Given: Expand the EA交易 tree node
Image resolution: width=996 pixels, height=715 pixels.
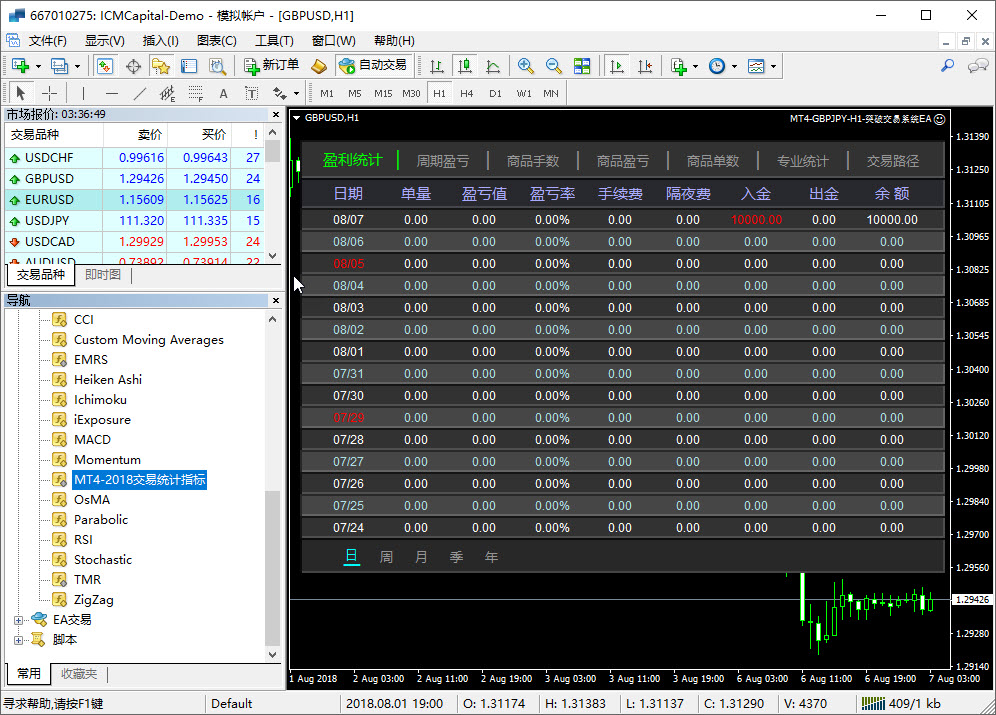Looking at the screenshot, I should (x=18, y=620).
